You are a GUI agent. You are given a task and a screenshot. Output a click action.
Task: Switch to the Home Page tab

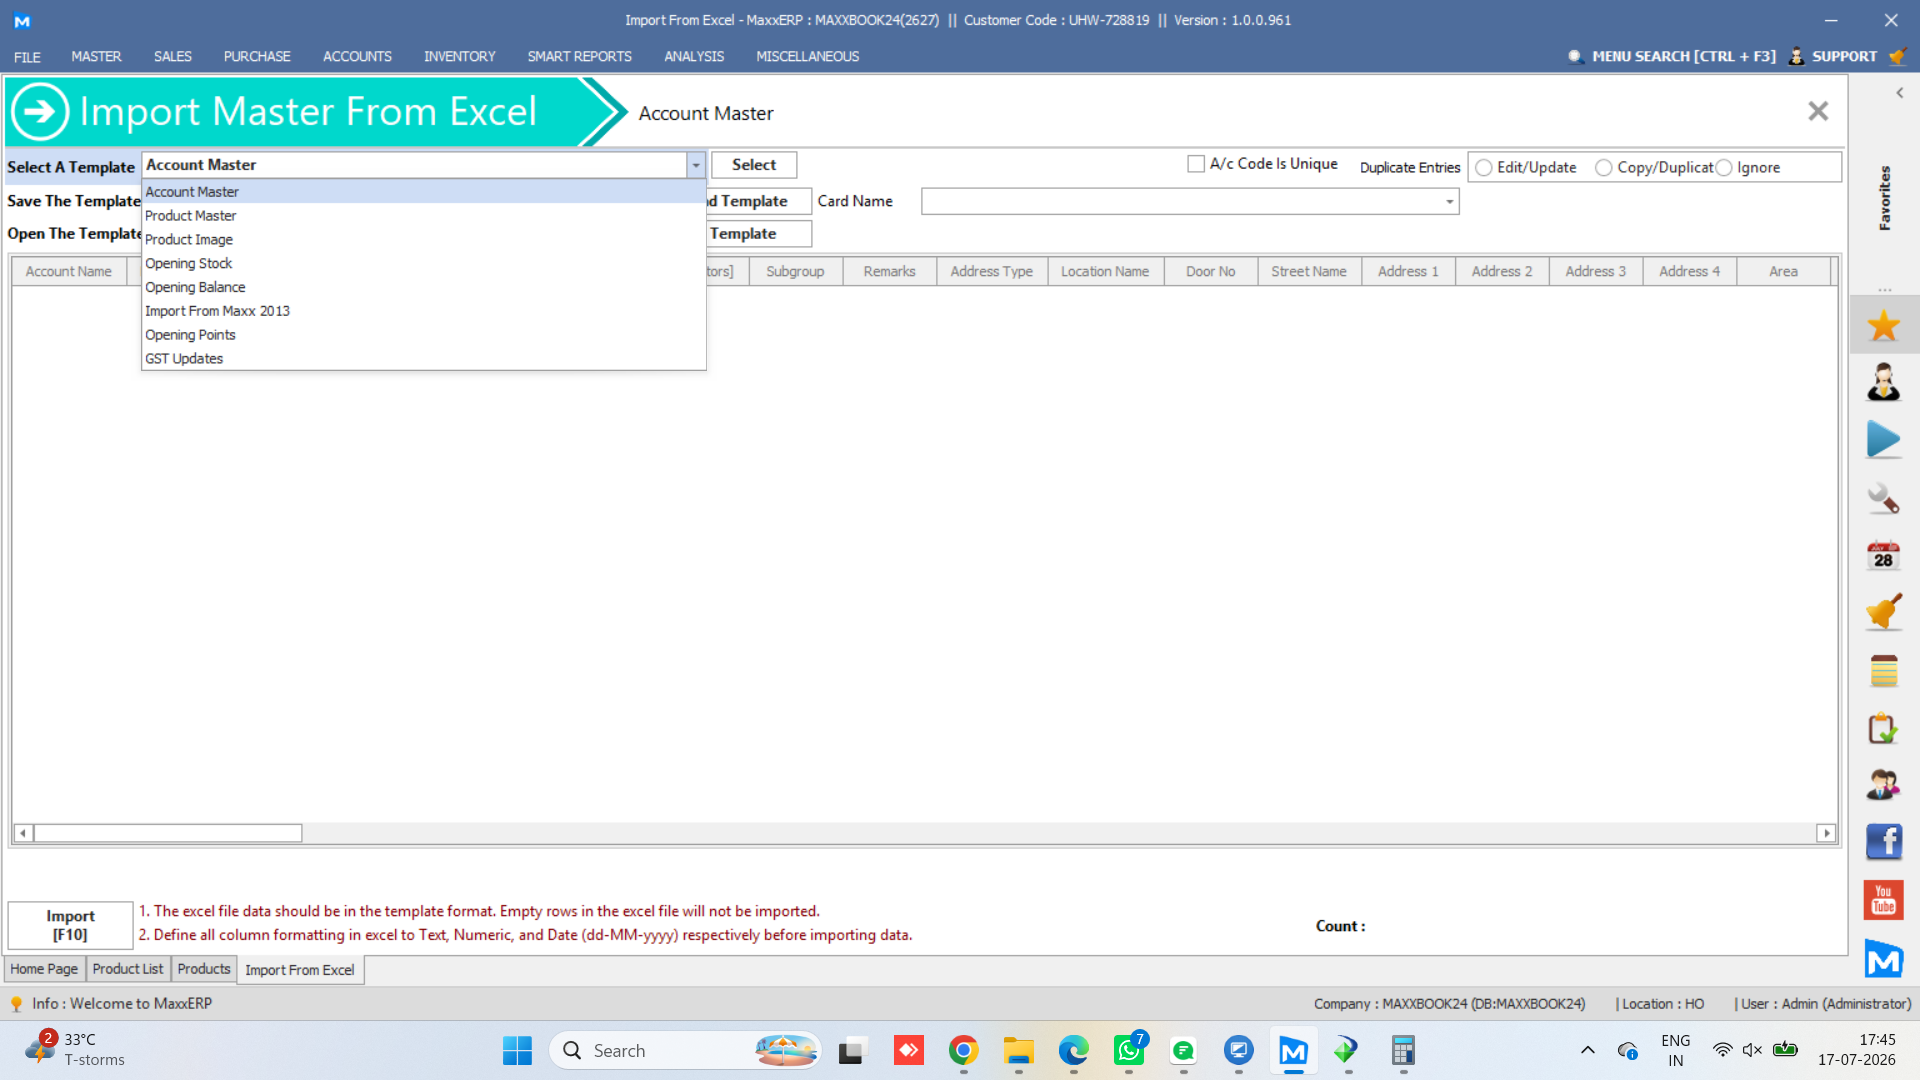(44, 969)
